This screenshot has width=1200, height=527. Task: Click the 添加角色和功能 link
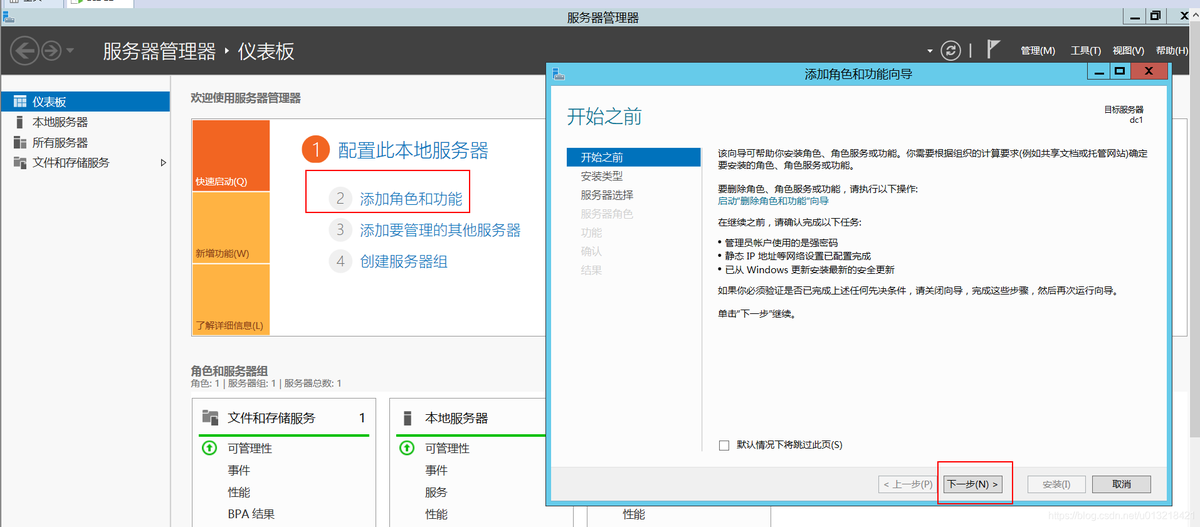(411, 199)
